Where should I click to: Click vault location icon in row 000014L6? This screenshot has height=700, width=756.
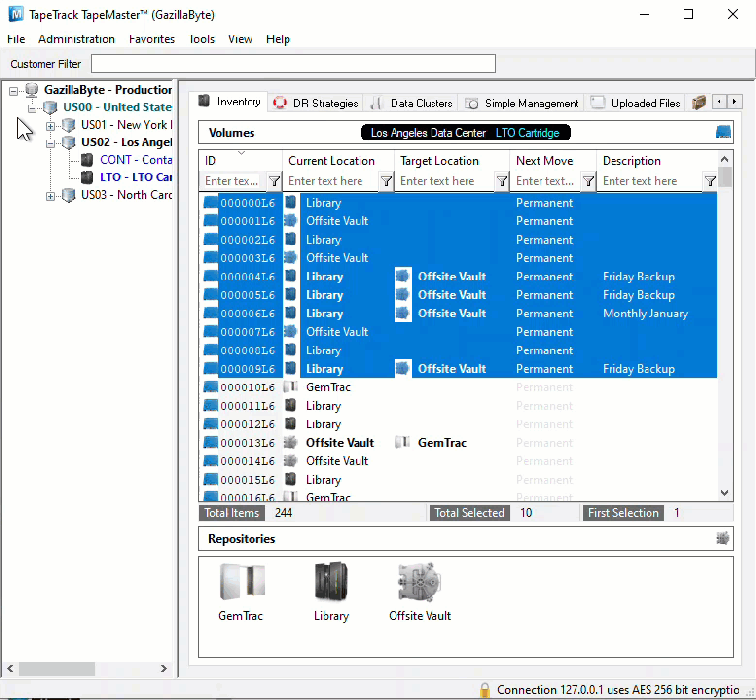click(x=290, y=460)
